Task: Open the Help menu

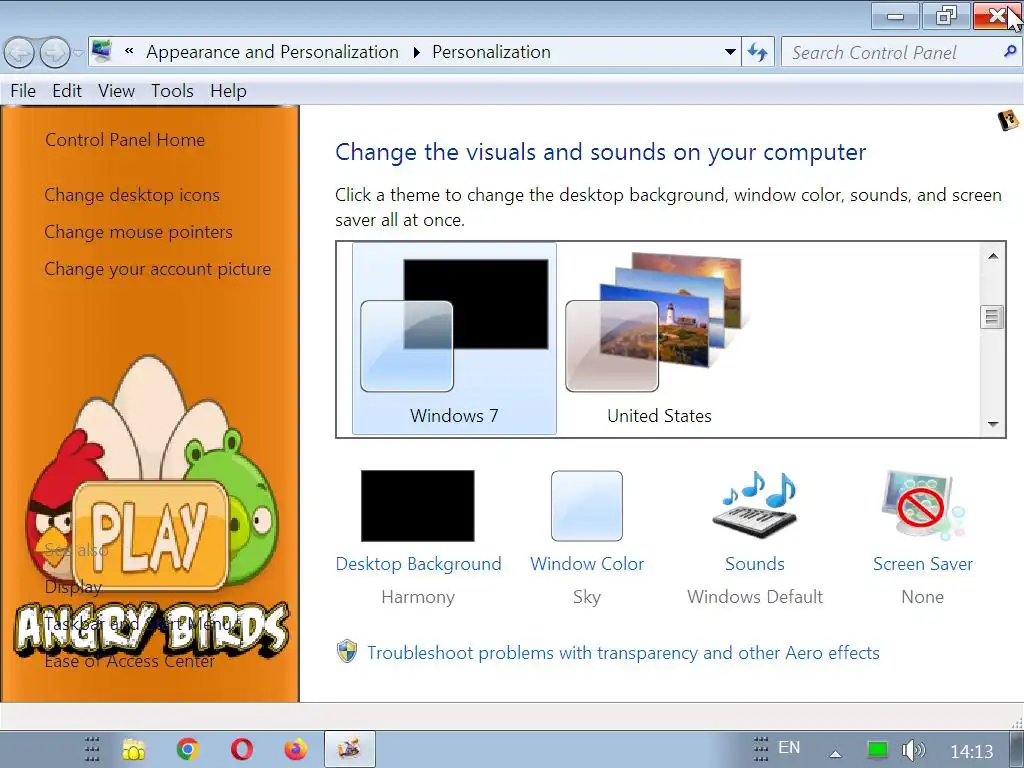Action: (229, 91)
